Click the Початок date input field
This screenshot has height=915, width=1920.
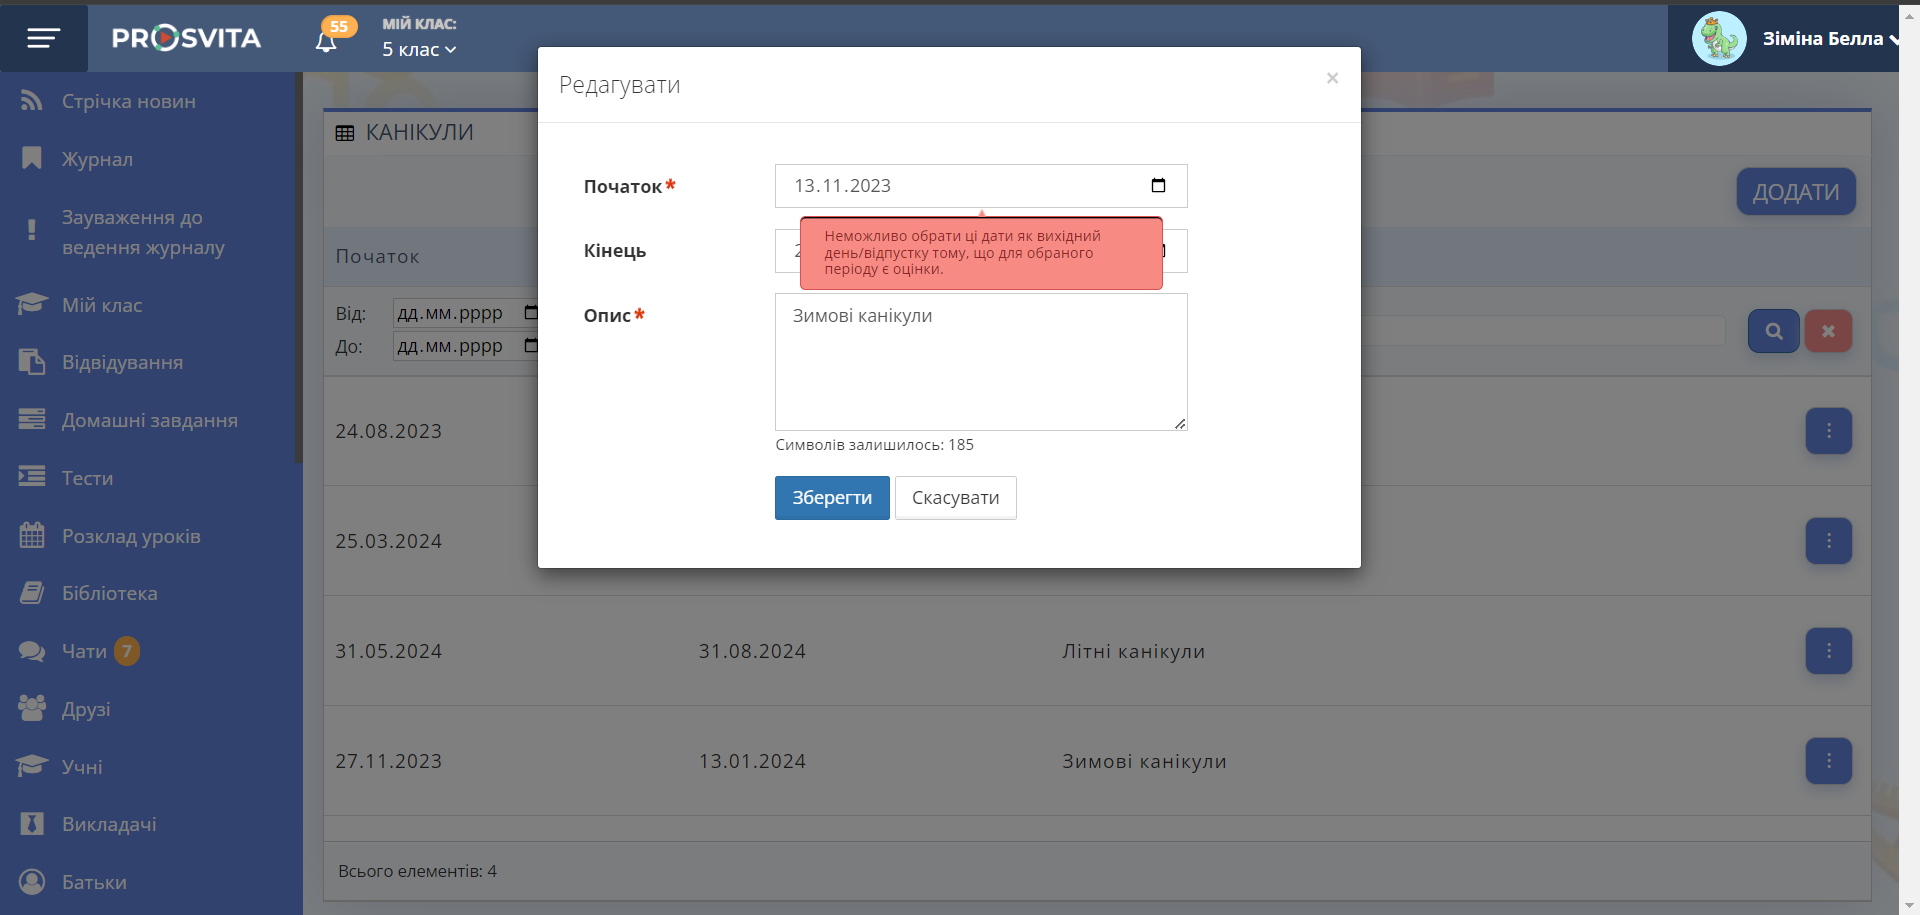pyautogui.click(x=960, y=186)
